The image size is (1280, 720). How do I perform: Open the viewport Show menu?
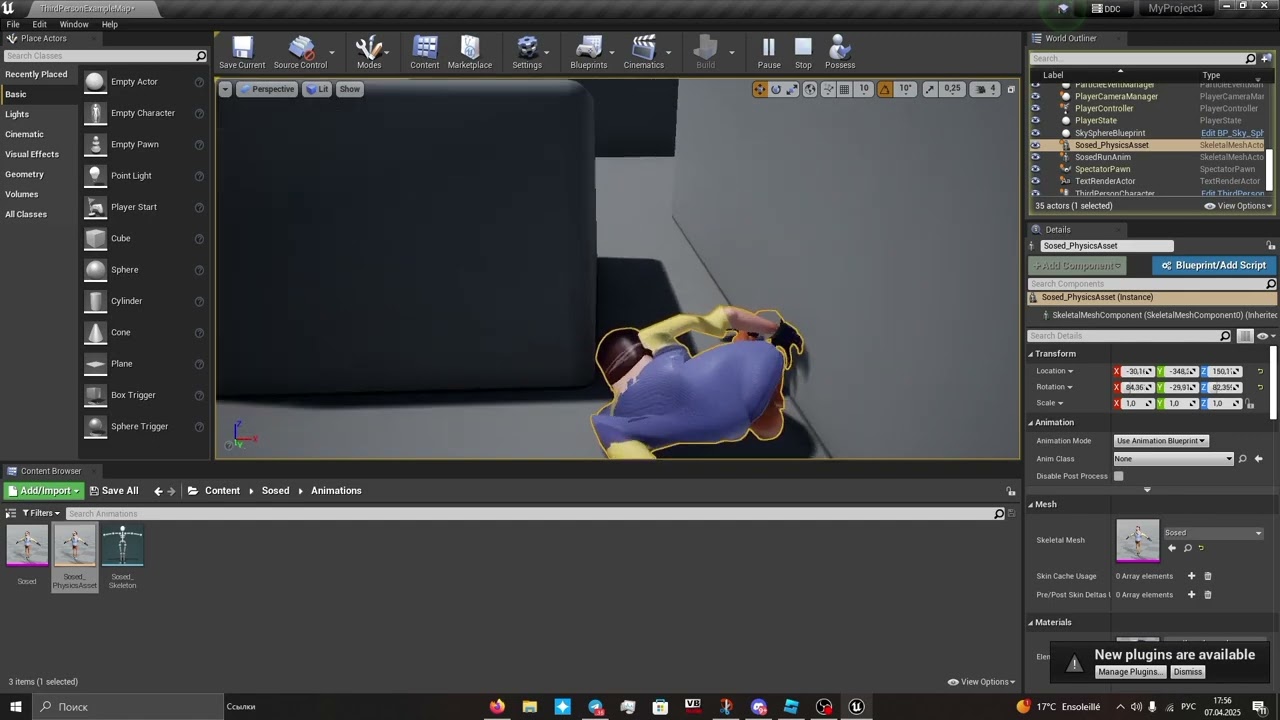pyautogui.click(x=349, y=89)
